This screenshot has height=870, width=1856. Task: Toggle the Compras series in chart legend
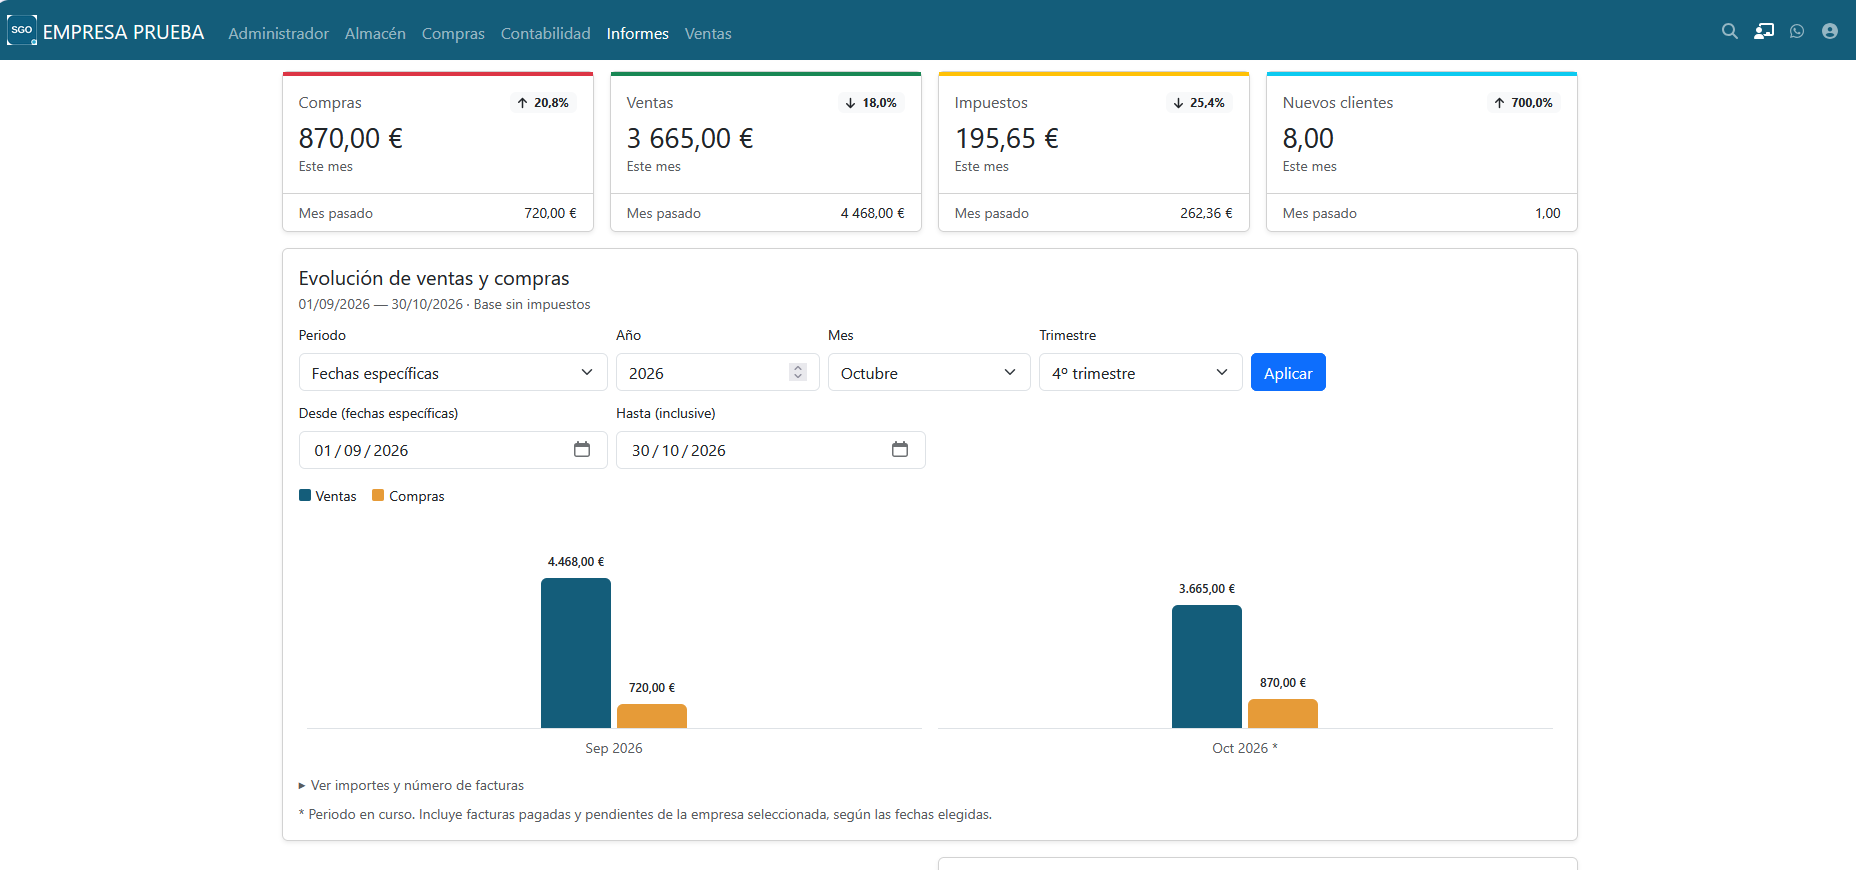click(408, 496)
